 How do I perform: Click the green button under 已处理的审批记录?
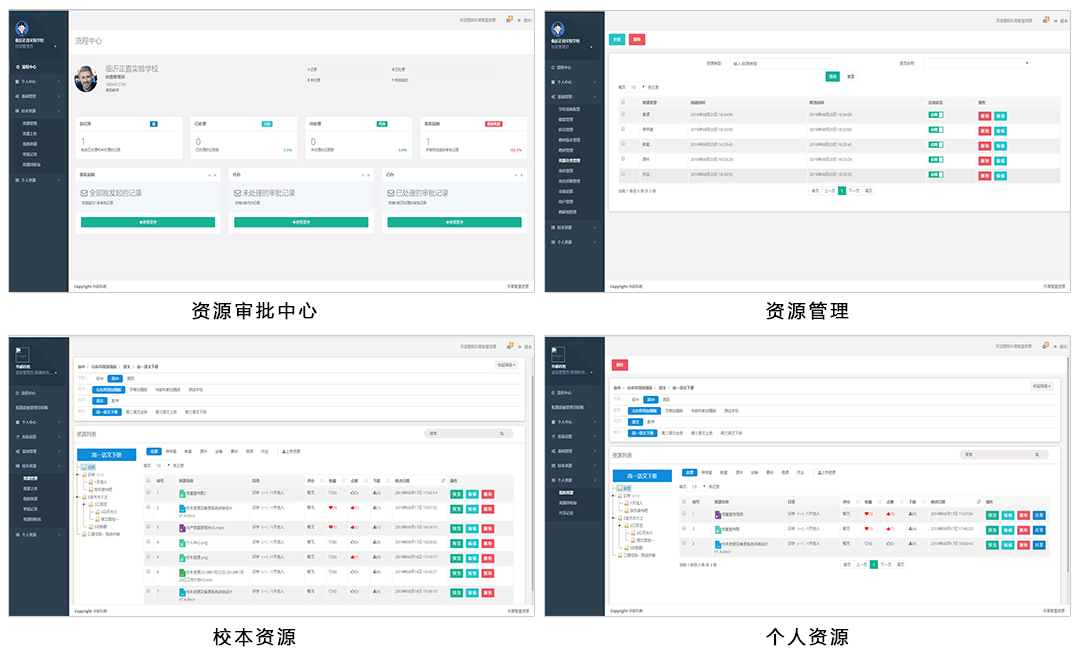click(x=455, y=222)
